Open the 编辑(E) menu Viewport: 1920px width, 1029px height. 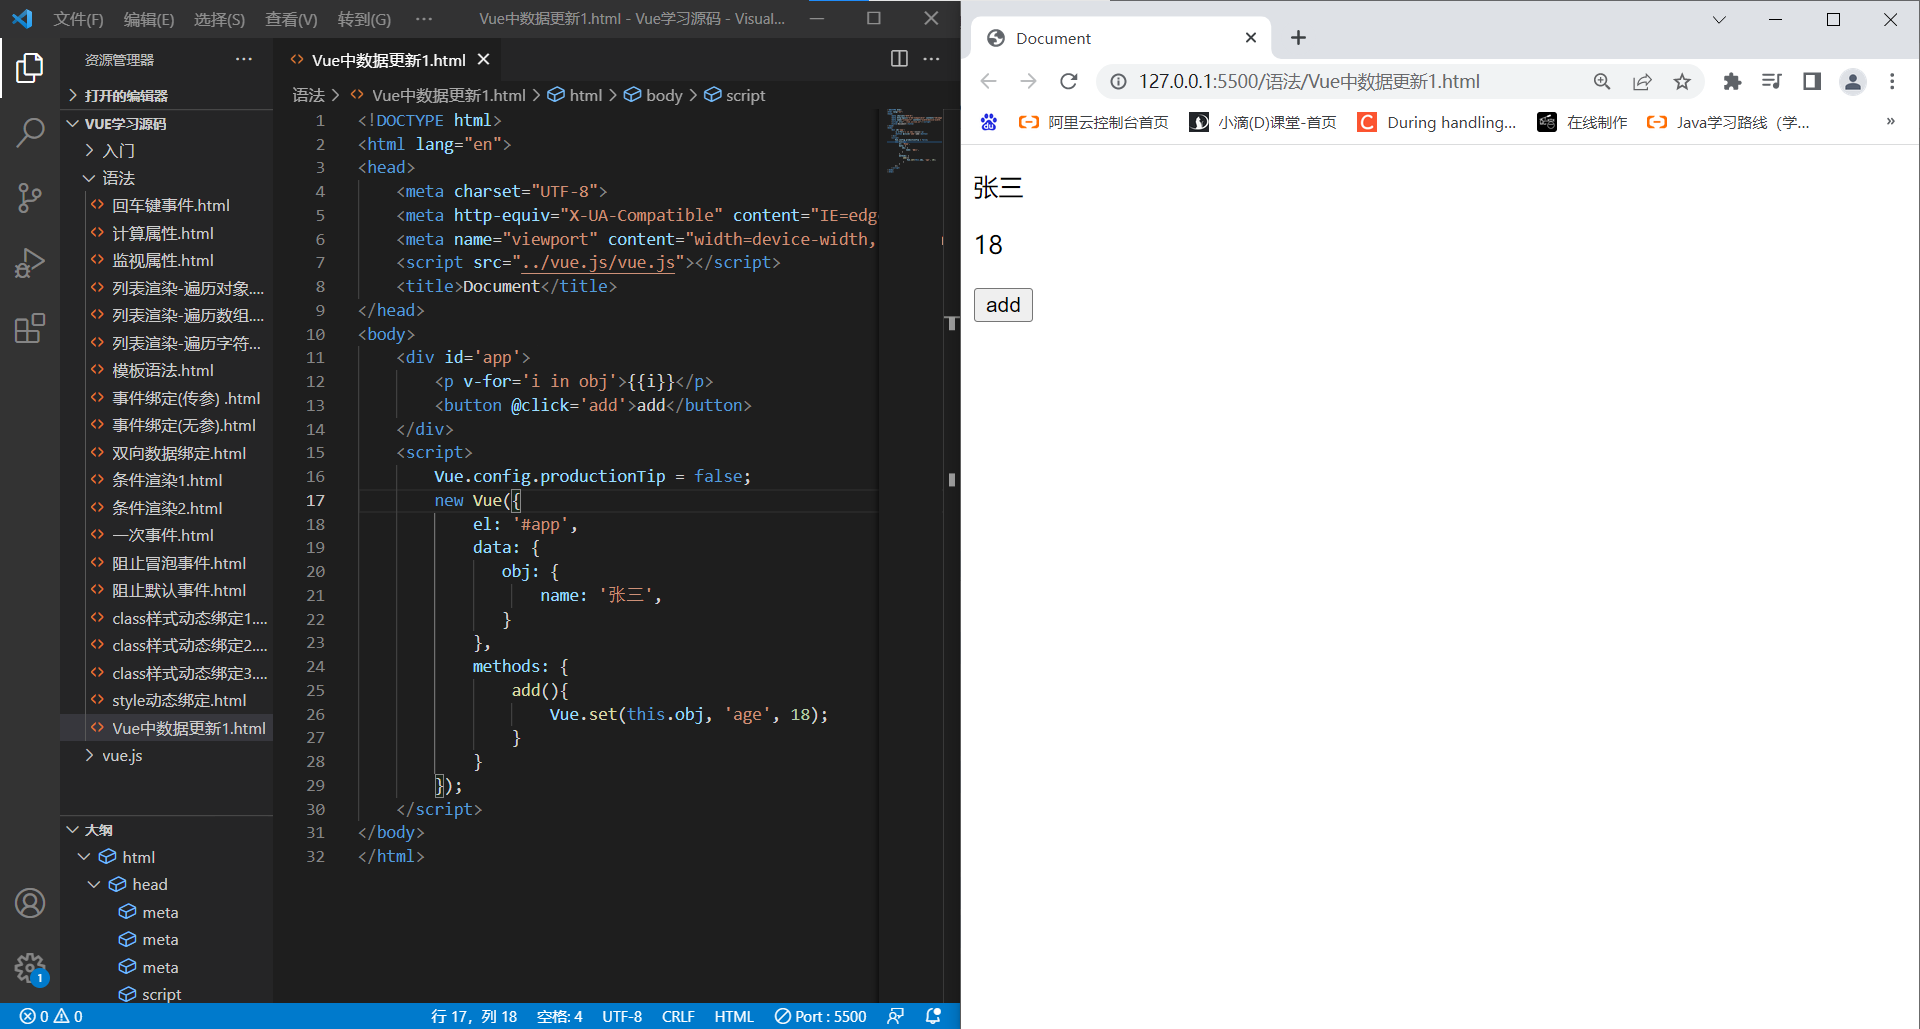[148, 19]
